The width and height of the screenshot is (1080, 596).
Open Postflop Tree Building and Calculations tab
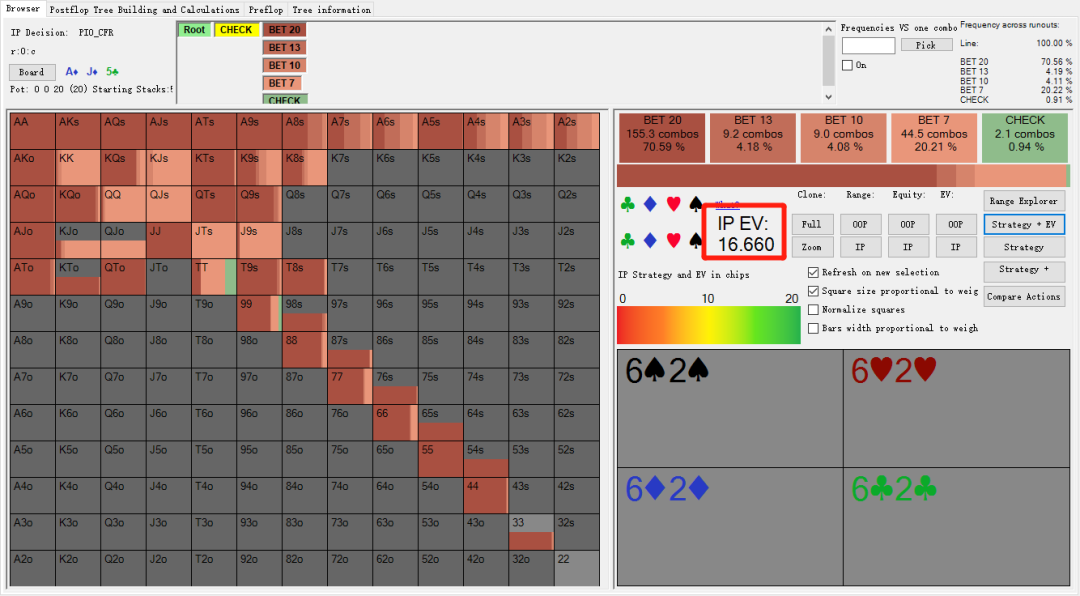pos(145,10)
